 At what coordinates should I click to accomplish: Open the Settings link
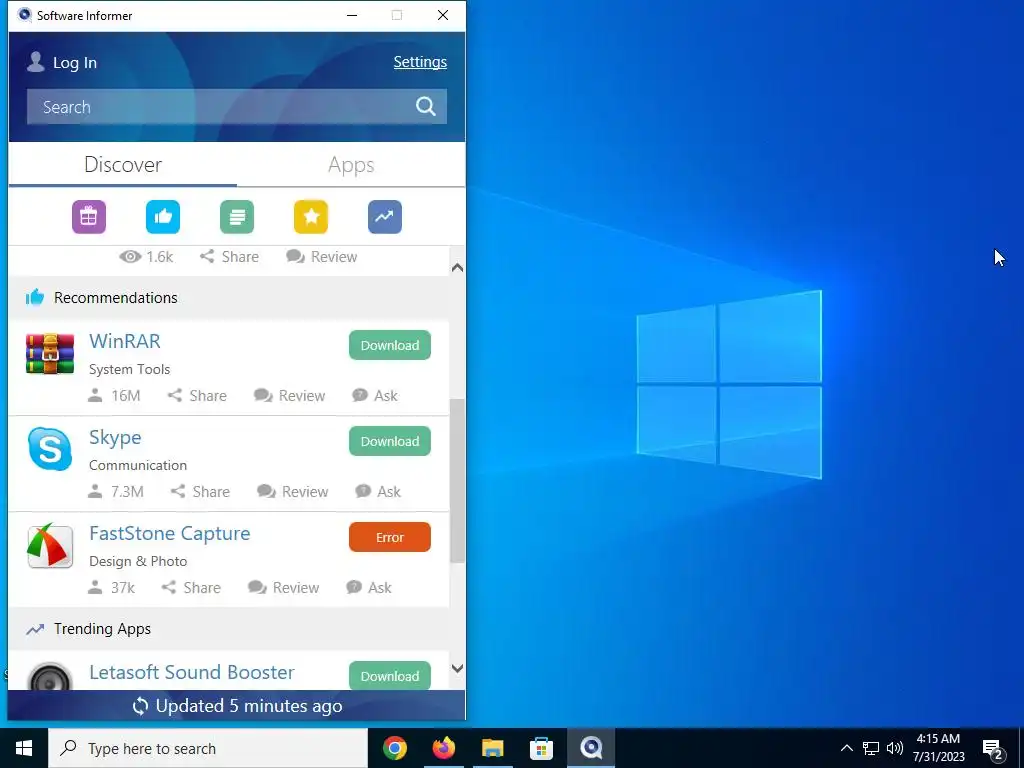click(420, 62)
